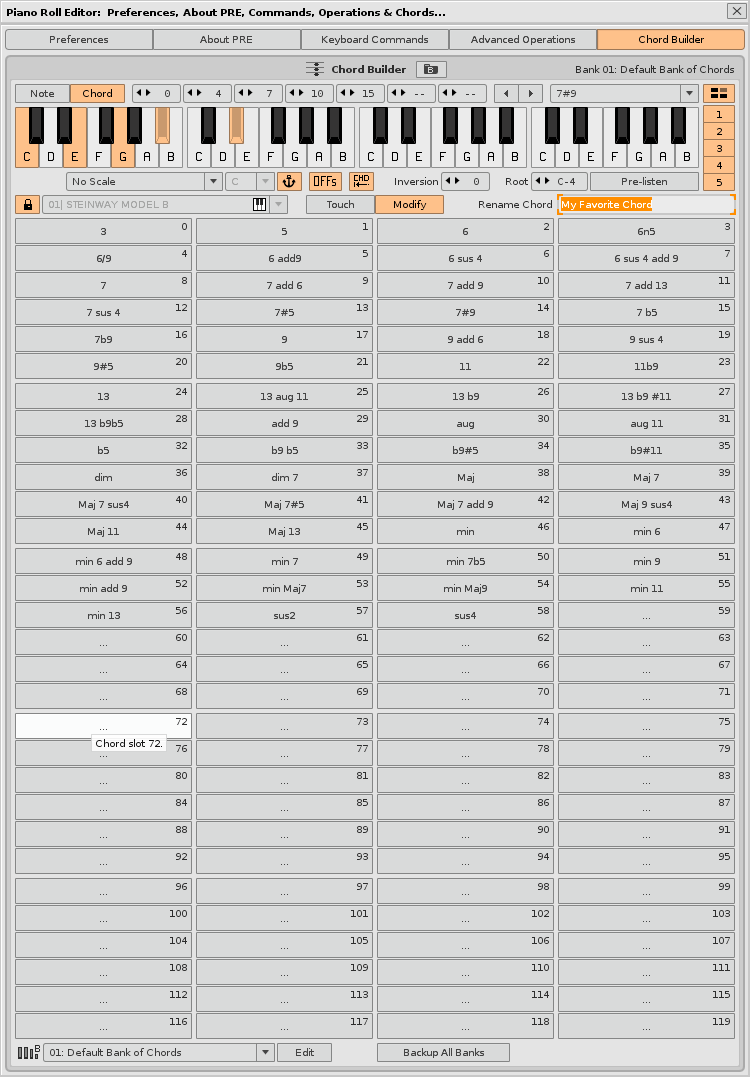Screen dimensions: 750x1077
Task: Click the CHD chord icon button
Action: pyautogui.click(x=361, y=181)
